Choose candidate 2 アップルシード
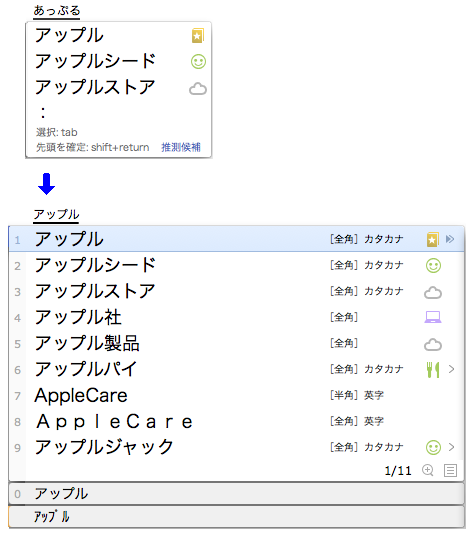Screen dimensions: 475x540 [236, 265]
